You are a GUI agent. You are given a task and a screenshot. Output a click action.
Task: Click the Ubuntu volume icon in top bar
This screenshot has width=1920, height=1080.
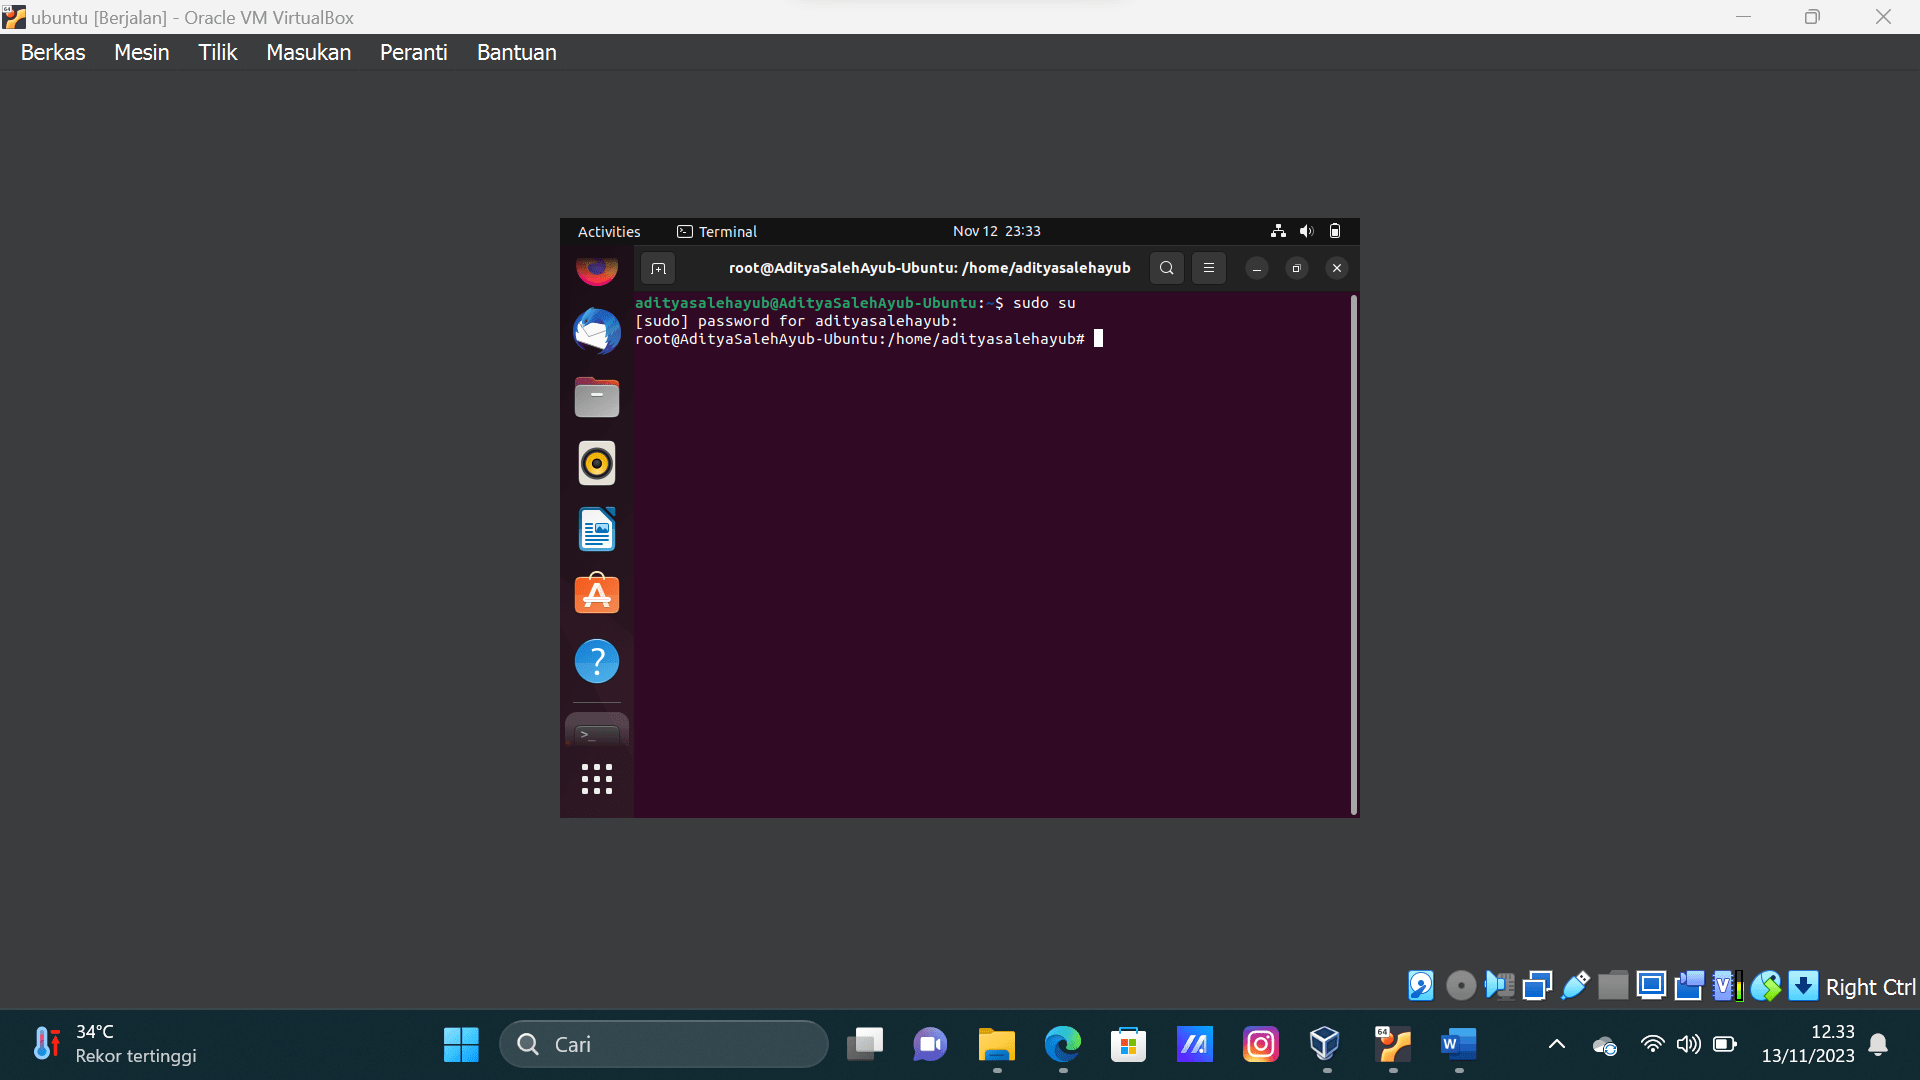[1306, 231]
